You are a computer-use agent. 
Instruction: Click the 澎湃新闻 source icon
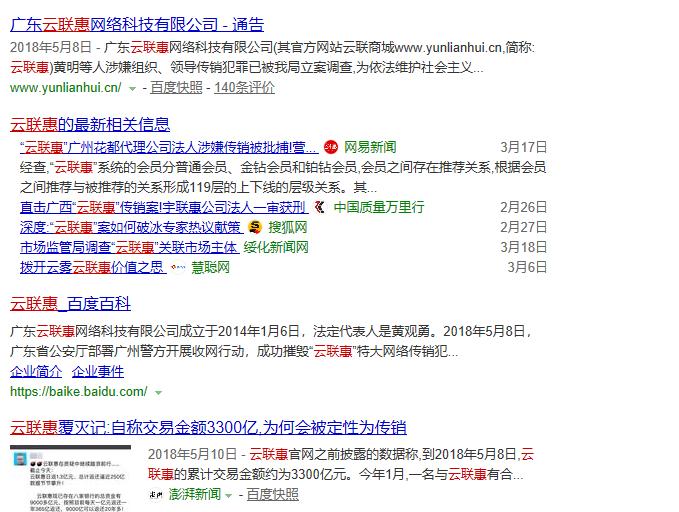[156, 494]
